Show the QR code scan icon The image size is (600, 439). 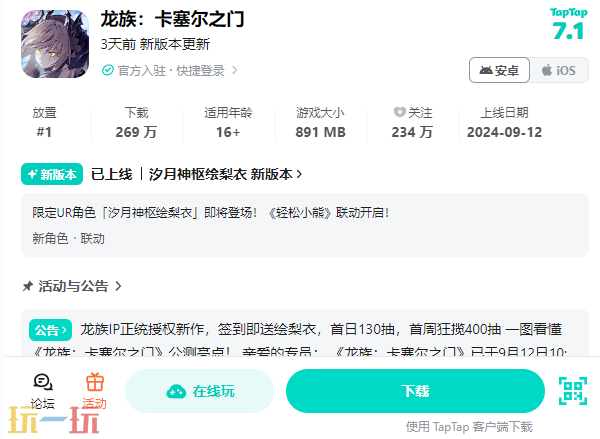click(x=573, y=391)
